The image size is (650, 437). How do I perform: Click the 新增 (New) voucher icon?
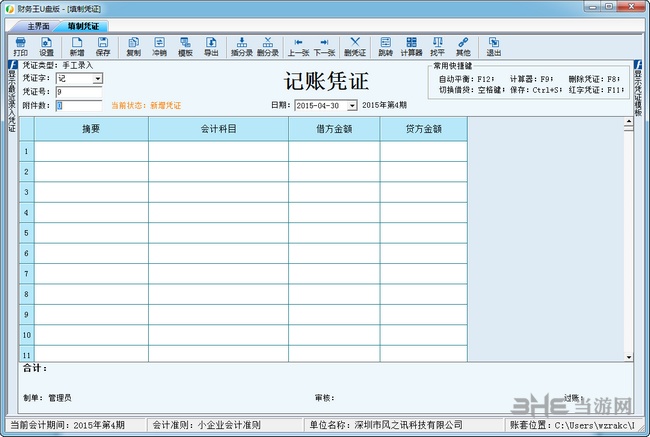[x=77, y=46]
